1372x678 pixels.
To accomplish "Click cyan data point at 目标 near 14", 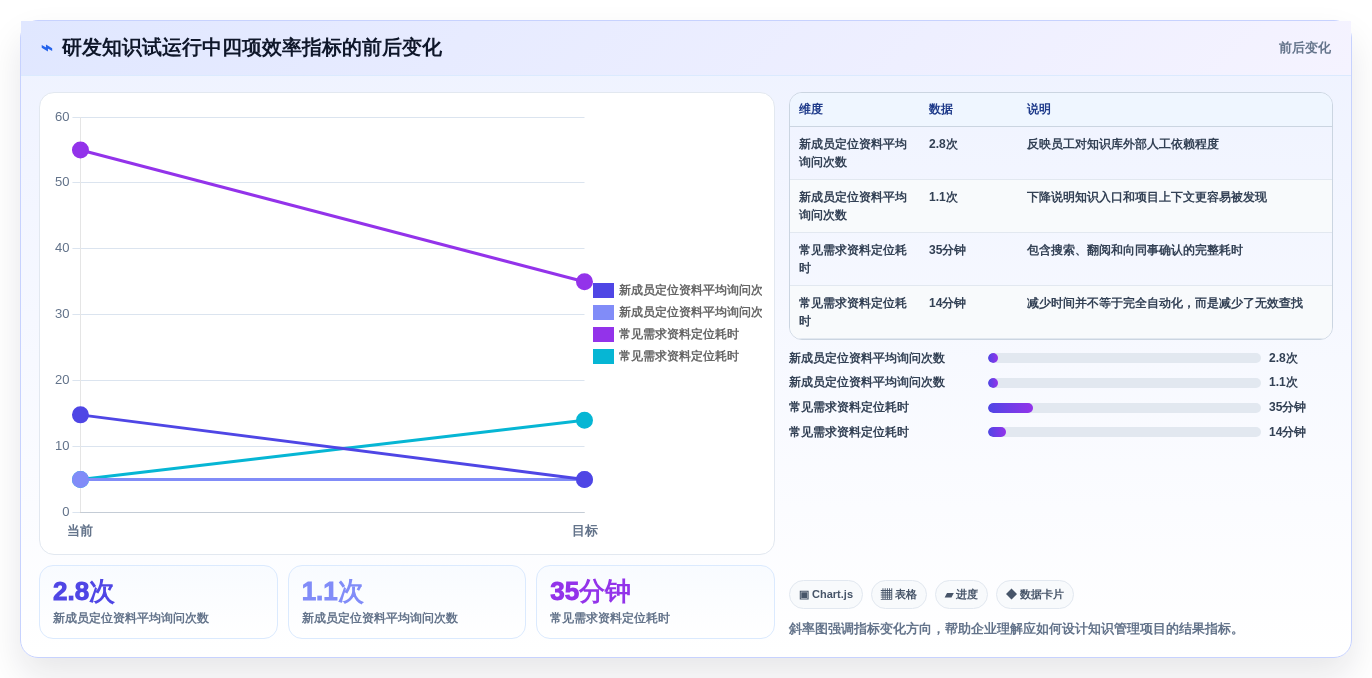I will point(584,420).
